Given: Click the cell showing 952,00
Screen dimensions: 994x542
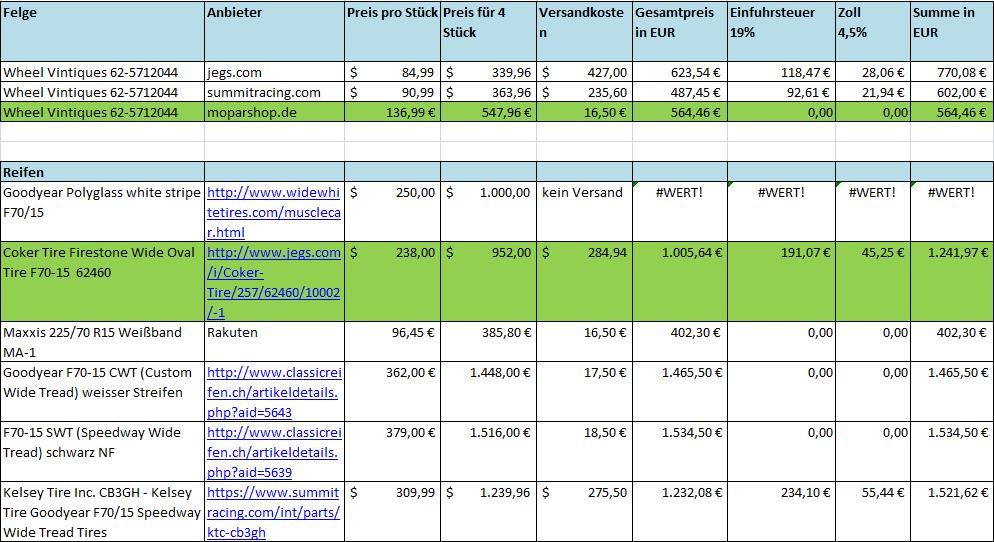Looking at the screenshot, I should 489,282.
